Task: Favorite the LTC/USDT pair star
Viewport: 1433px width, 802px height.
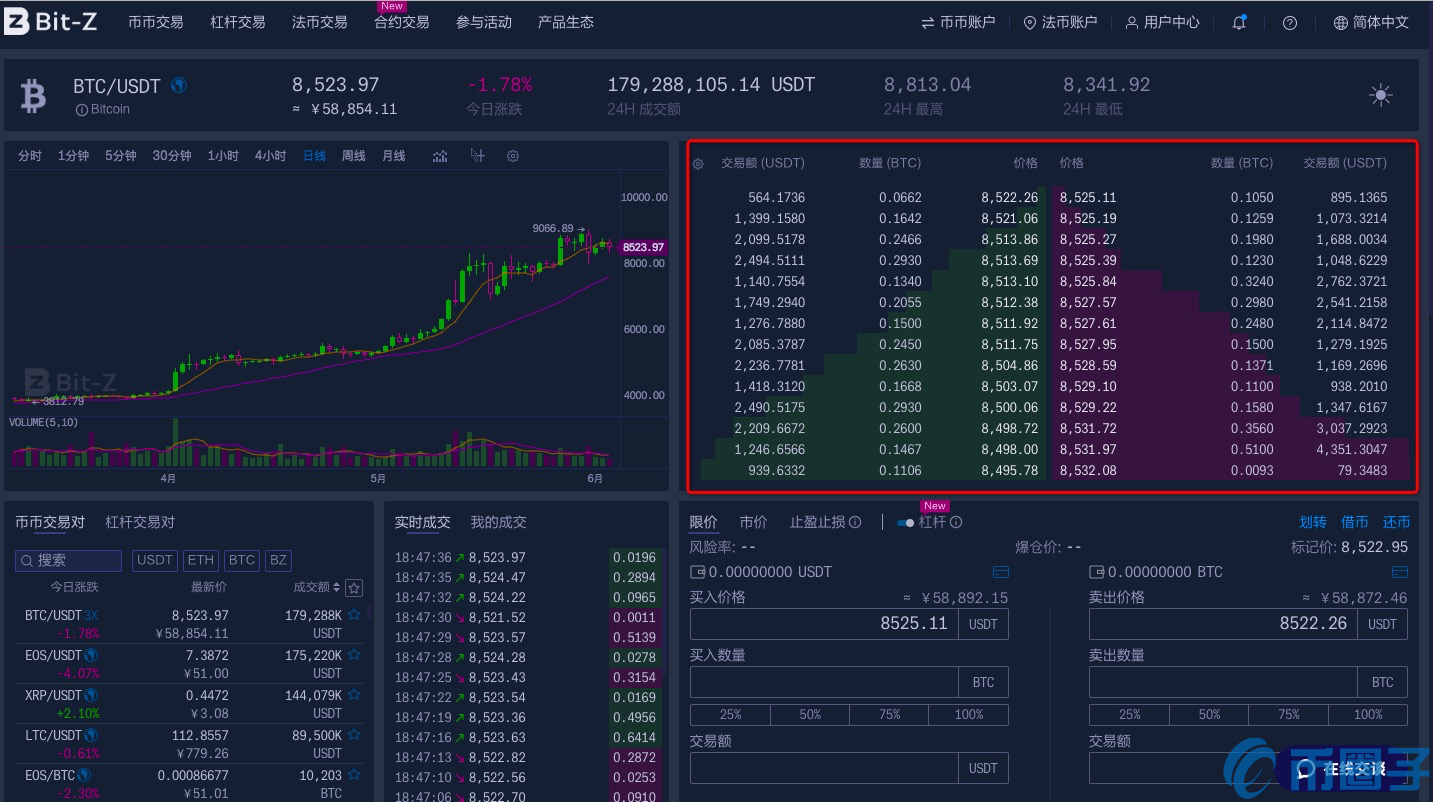Action: (x=354, y=735)
